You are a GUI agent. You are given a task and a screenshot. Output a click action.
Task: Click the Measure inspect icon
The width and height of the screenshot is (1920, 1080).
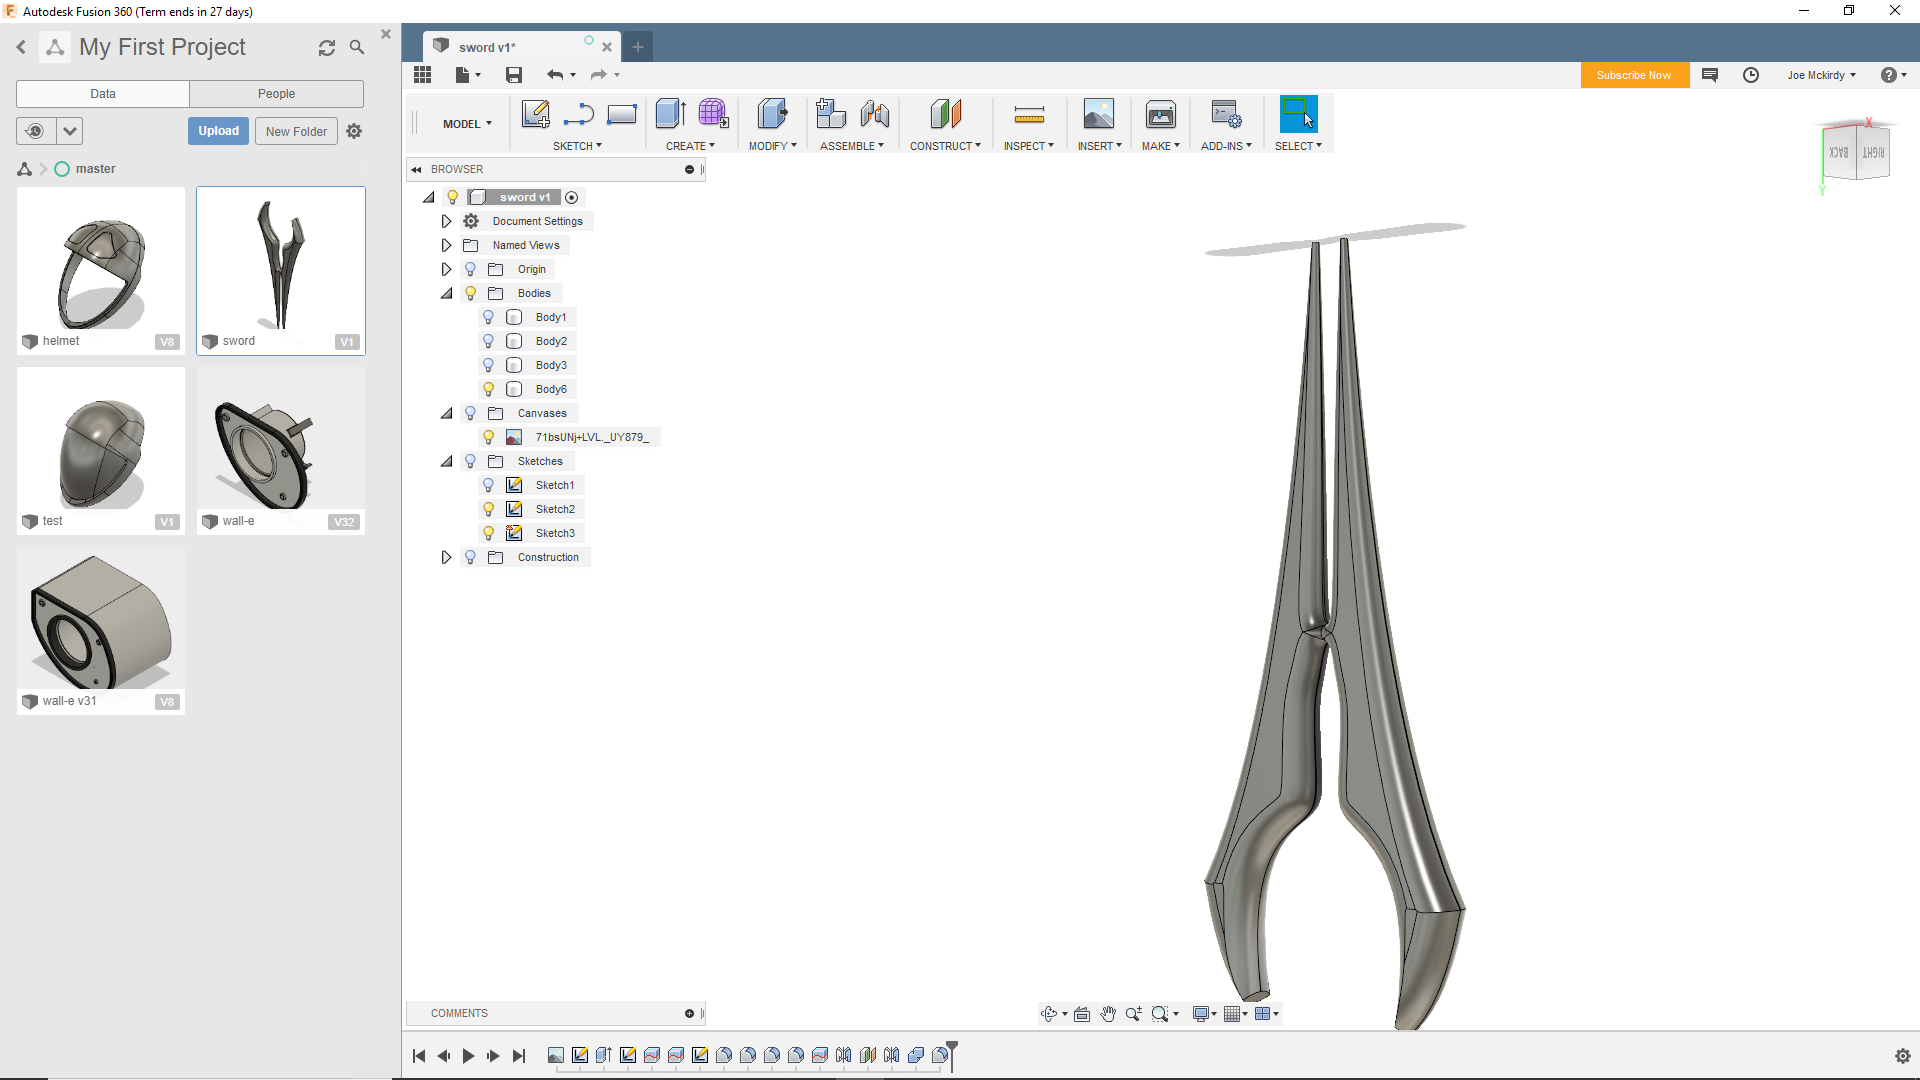tap(1029, 115)
